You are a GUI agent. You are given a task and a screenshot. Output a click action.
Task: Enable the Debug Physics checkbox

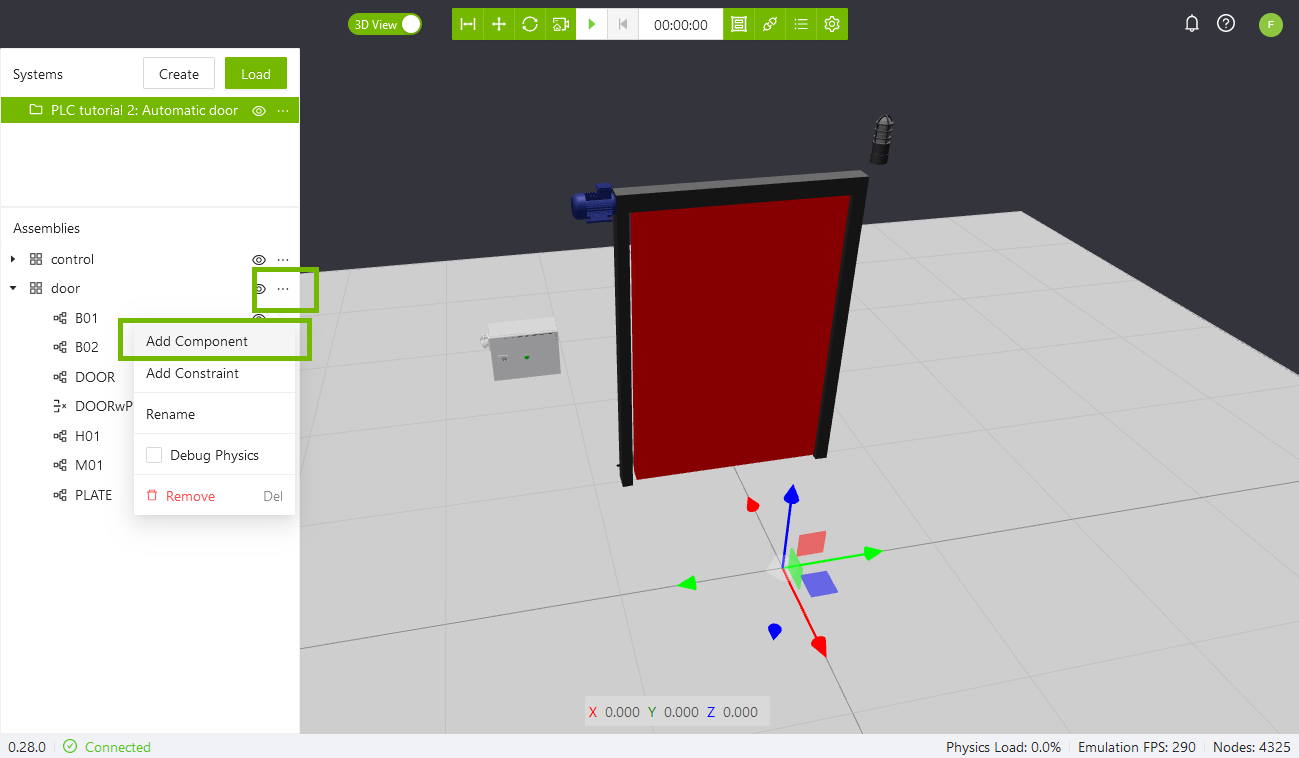tap(154, 455)
